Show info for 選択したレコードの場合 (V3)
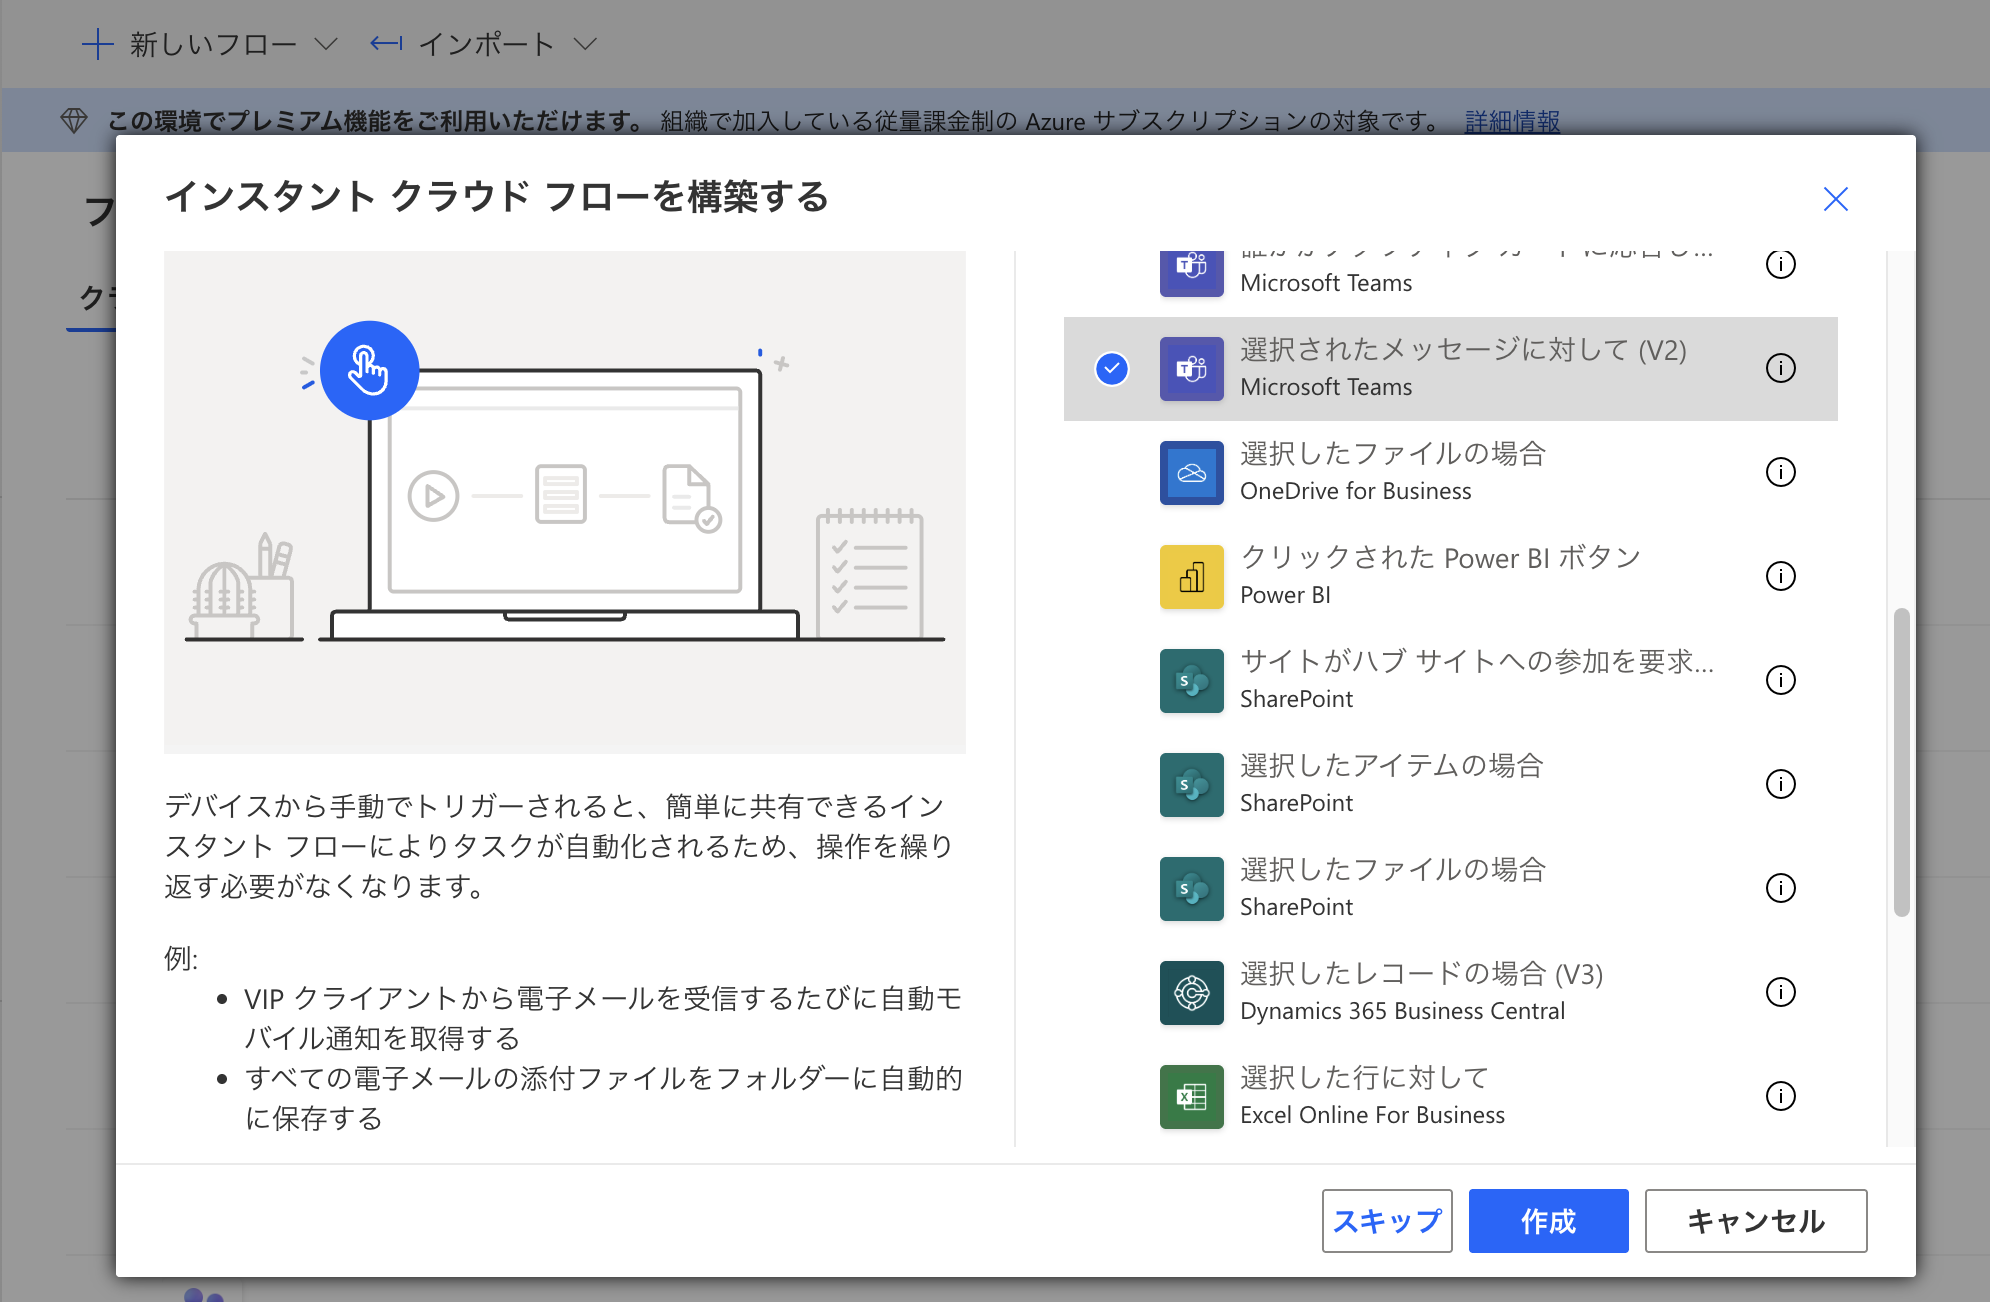The width and height of the screenshot is (1990, 1302). click(x=1780, y=992)
